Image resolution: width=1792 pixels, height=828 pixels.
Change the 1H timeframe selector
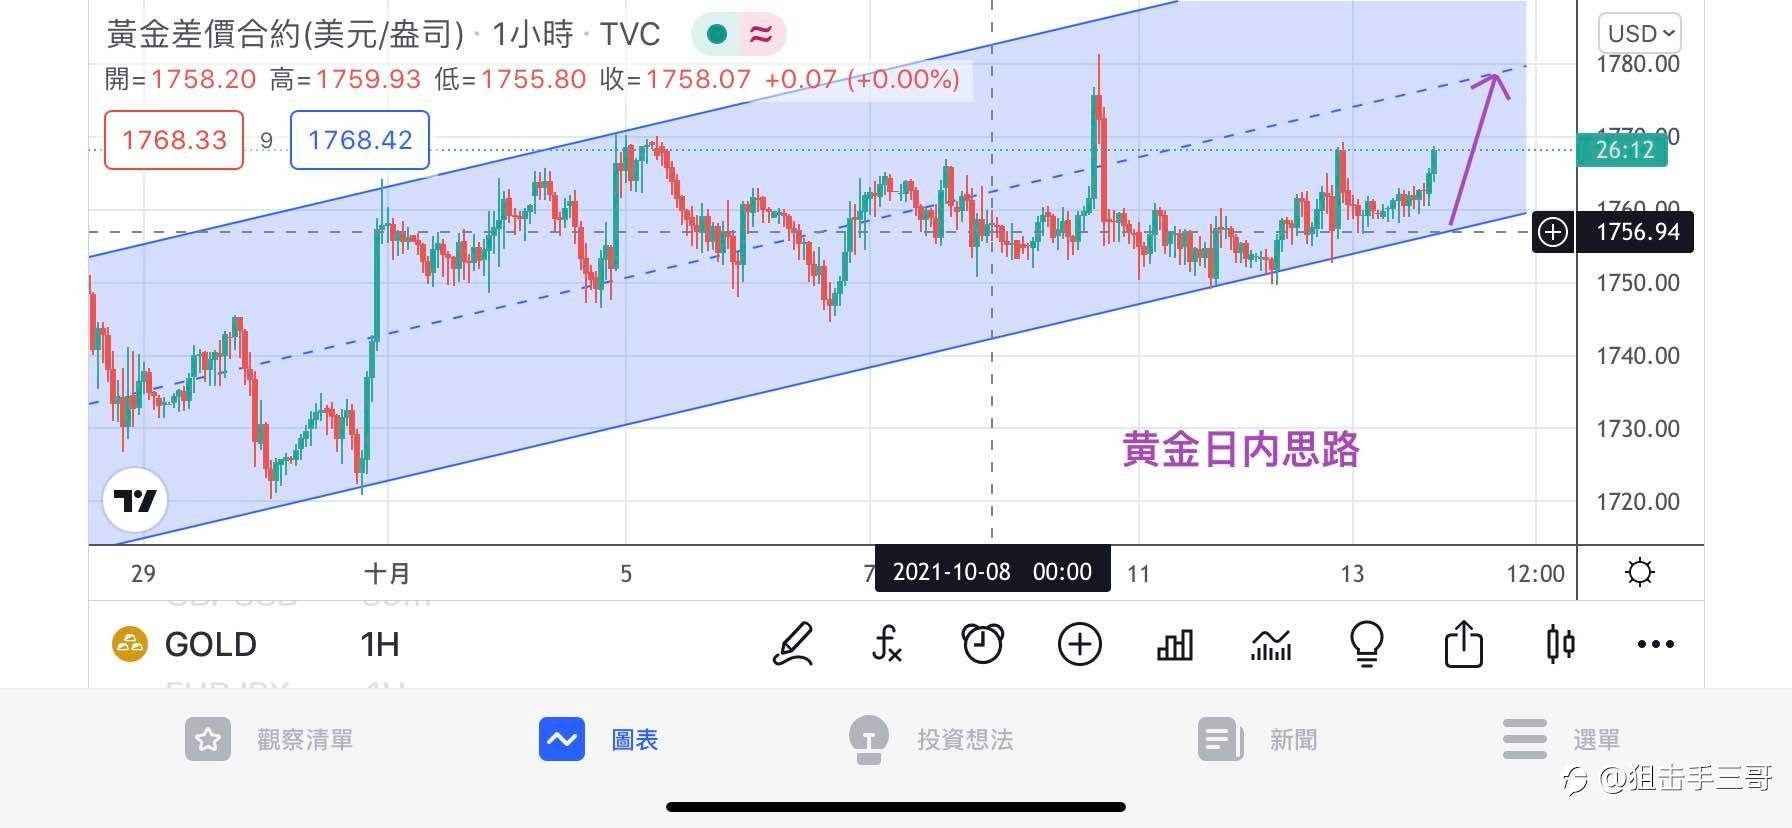click(x=380, y=644)
